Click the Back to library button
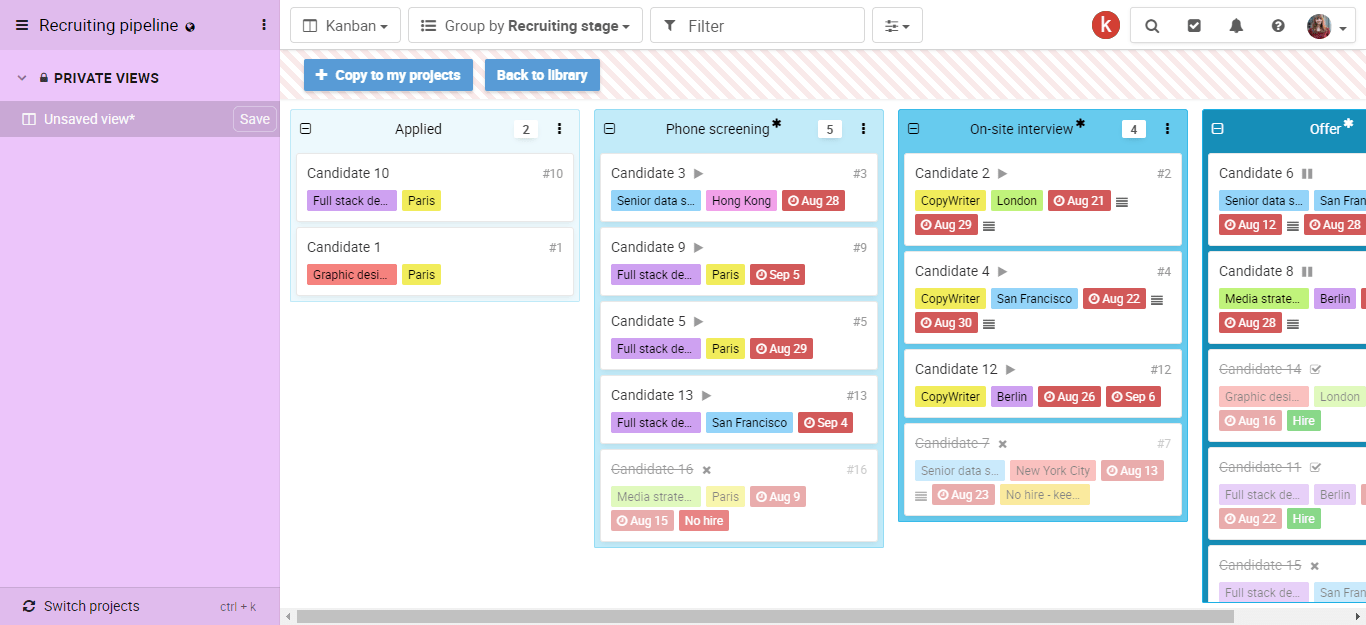The height and width of the screenshot is (625, 1366). pos(542,75)
